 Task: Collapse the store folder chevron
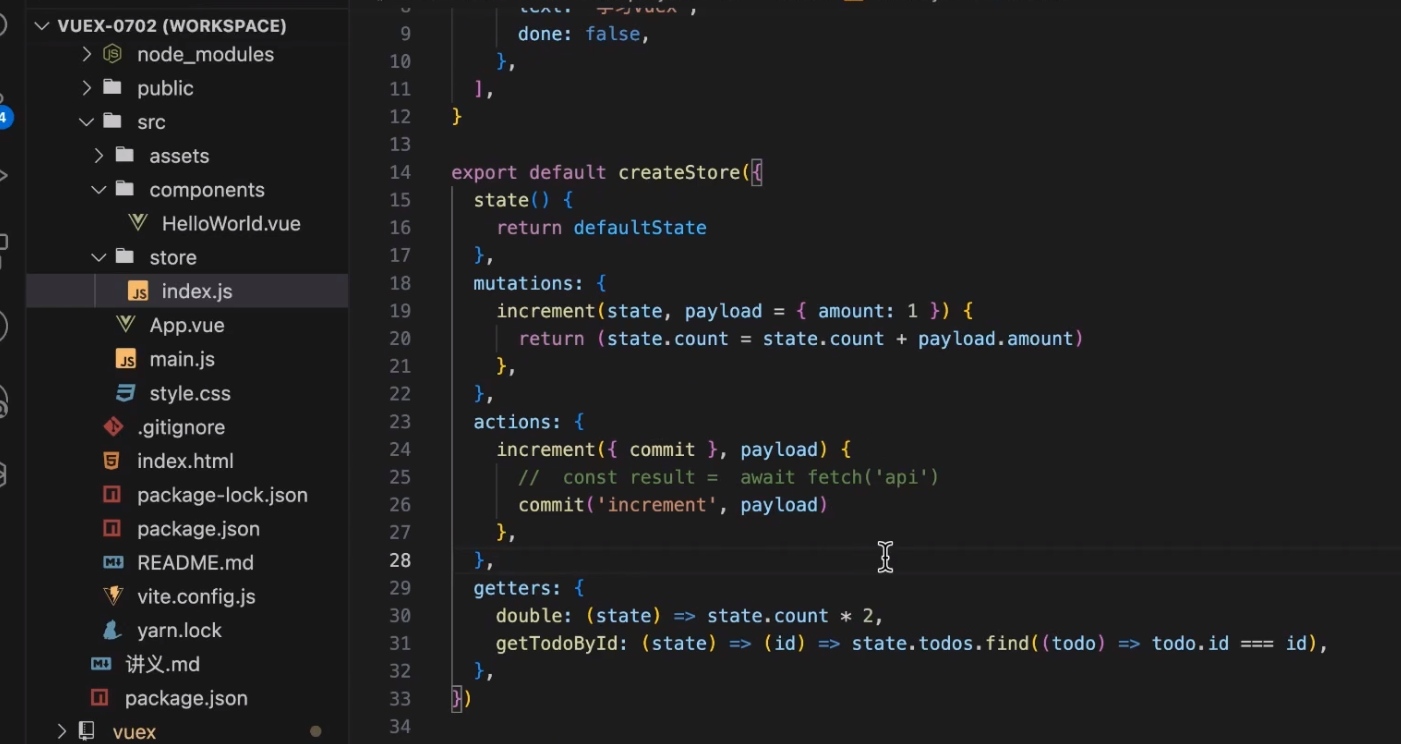98,257
